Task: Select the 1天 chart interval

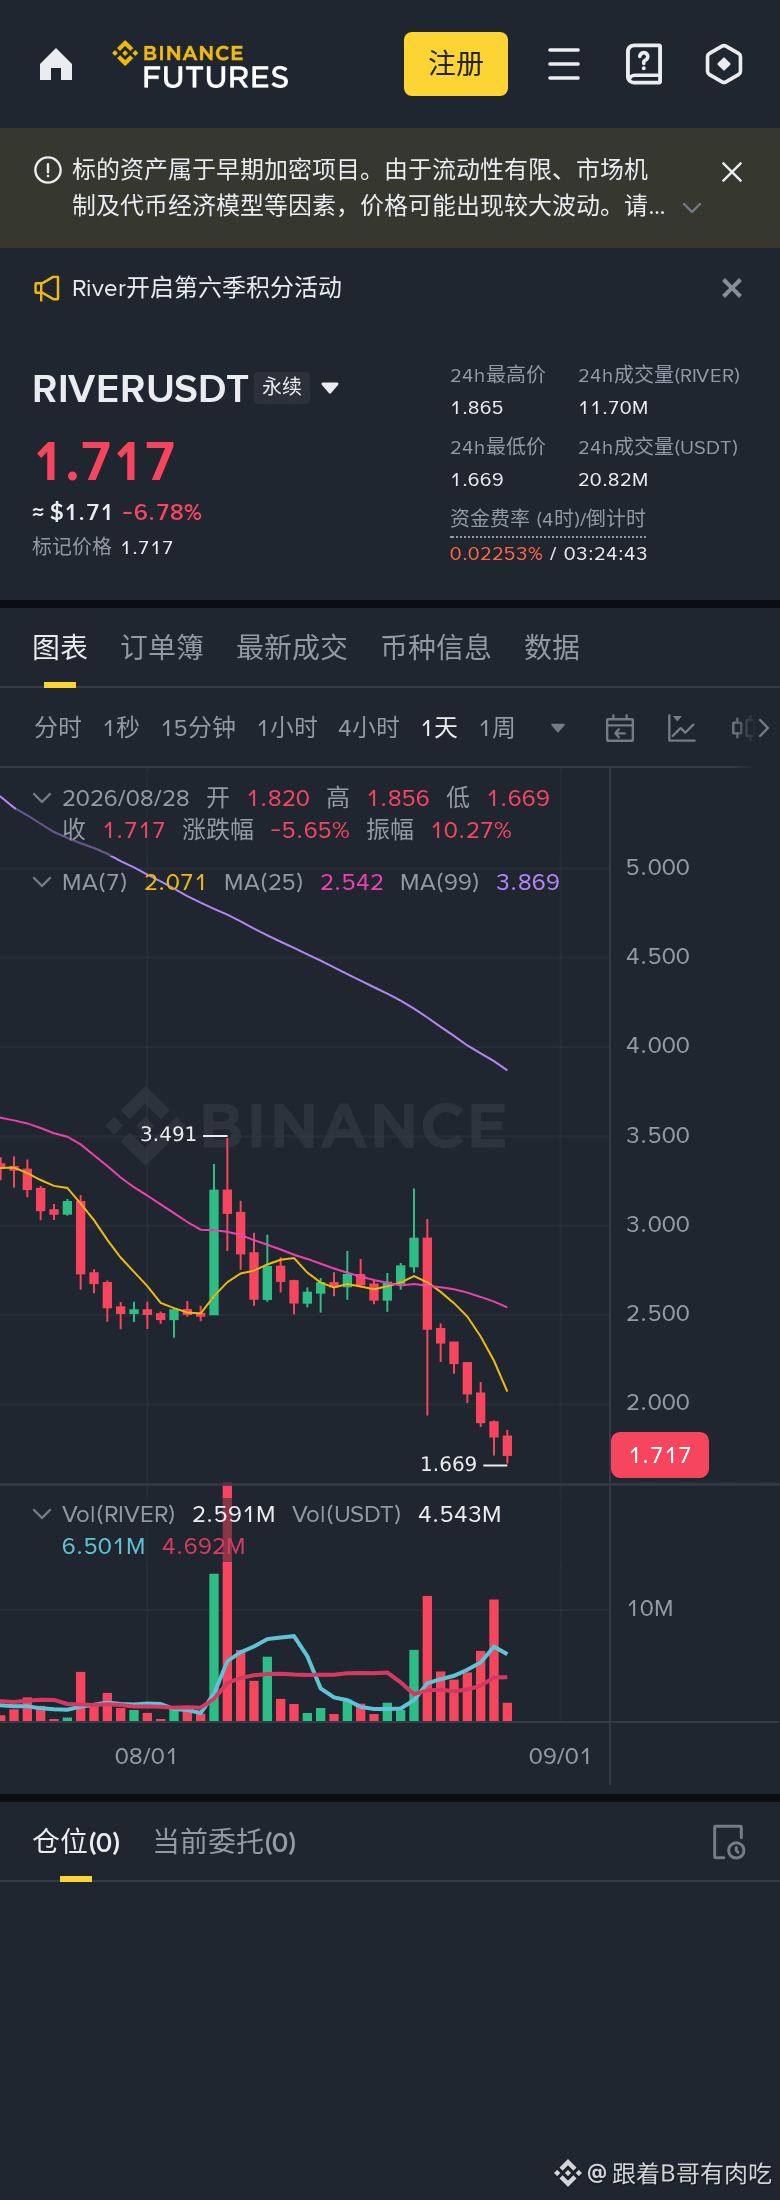Action: pyautogui.click(x=439, y=727)
